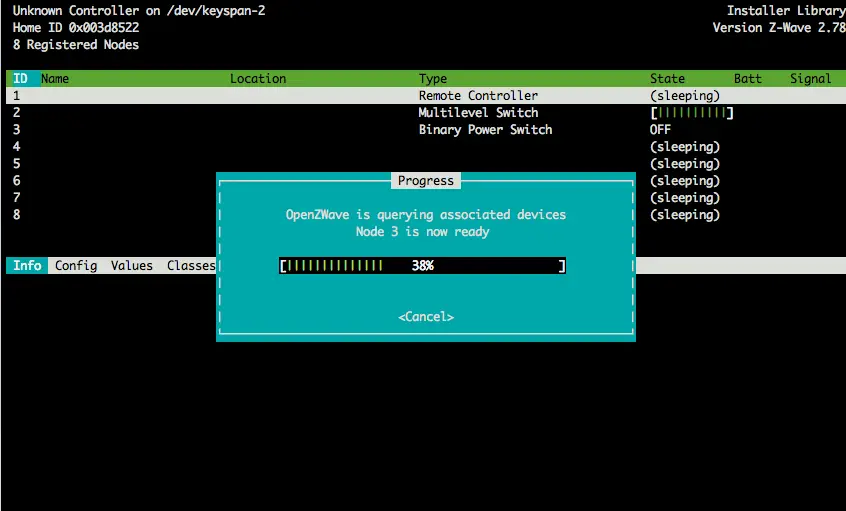The image size is (846, 511).
Task: Click the sleeping state of node 4
Action: [x=685, y=147]
